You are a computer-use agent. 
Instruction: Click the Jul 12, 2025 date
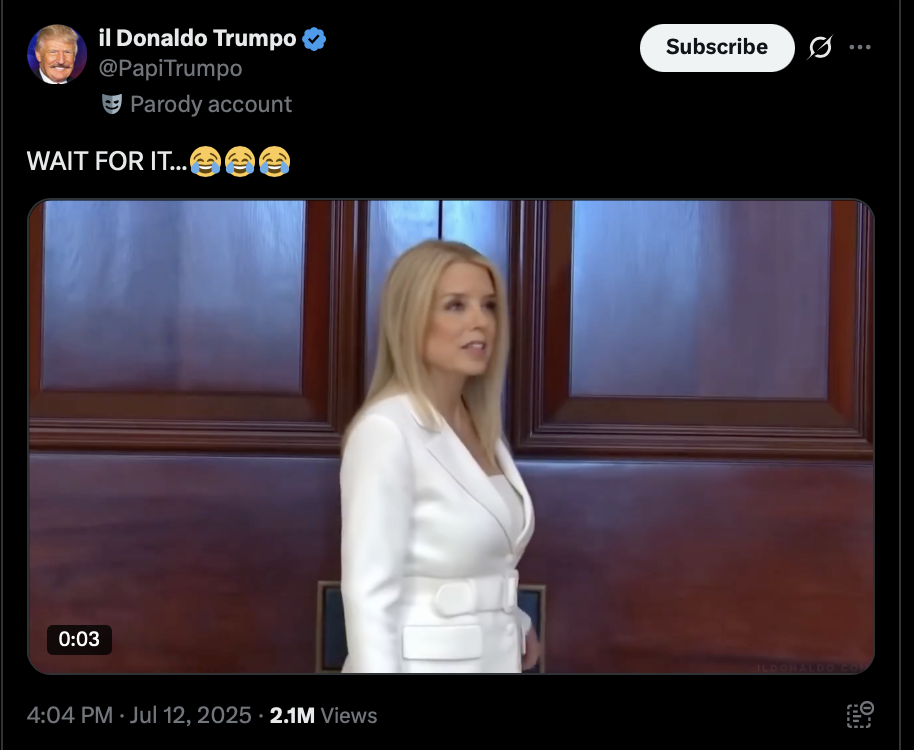(190, 715)
